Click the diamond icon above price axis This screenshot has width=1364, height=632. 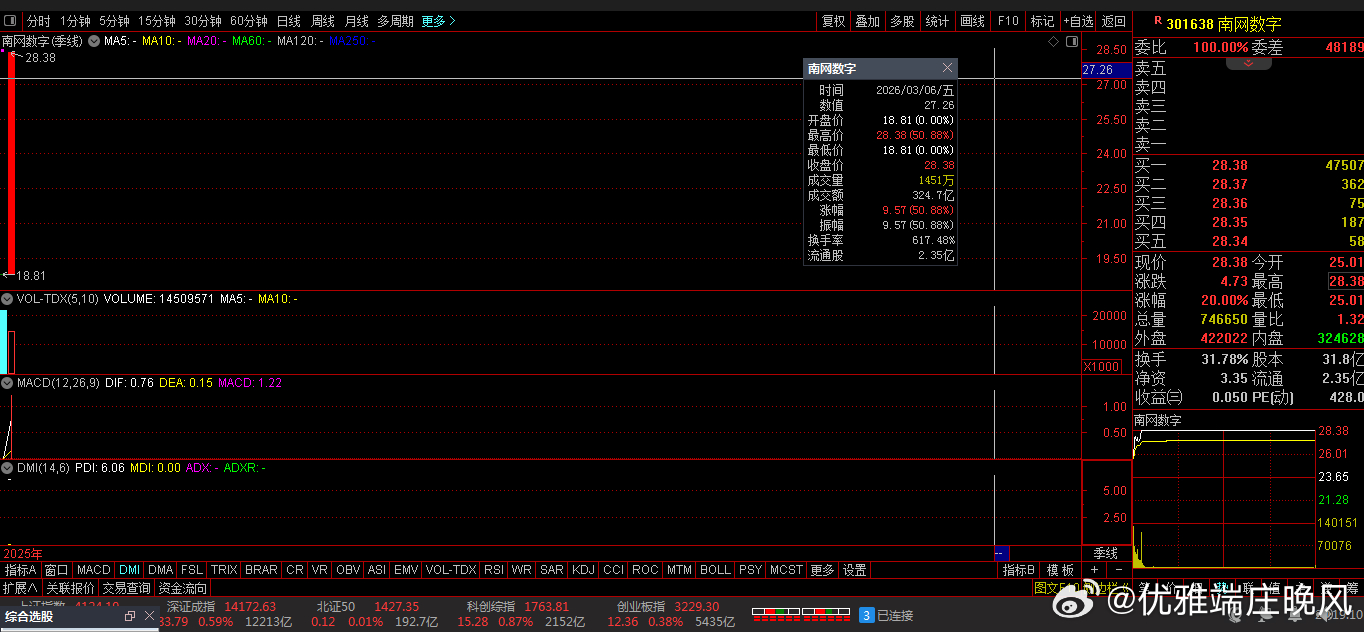[1053, 42]
